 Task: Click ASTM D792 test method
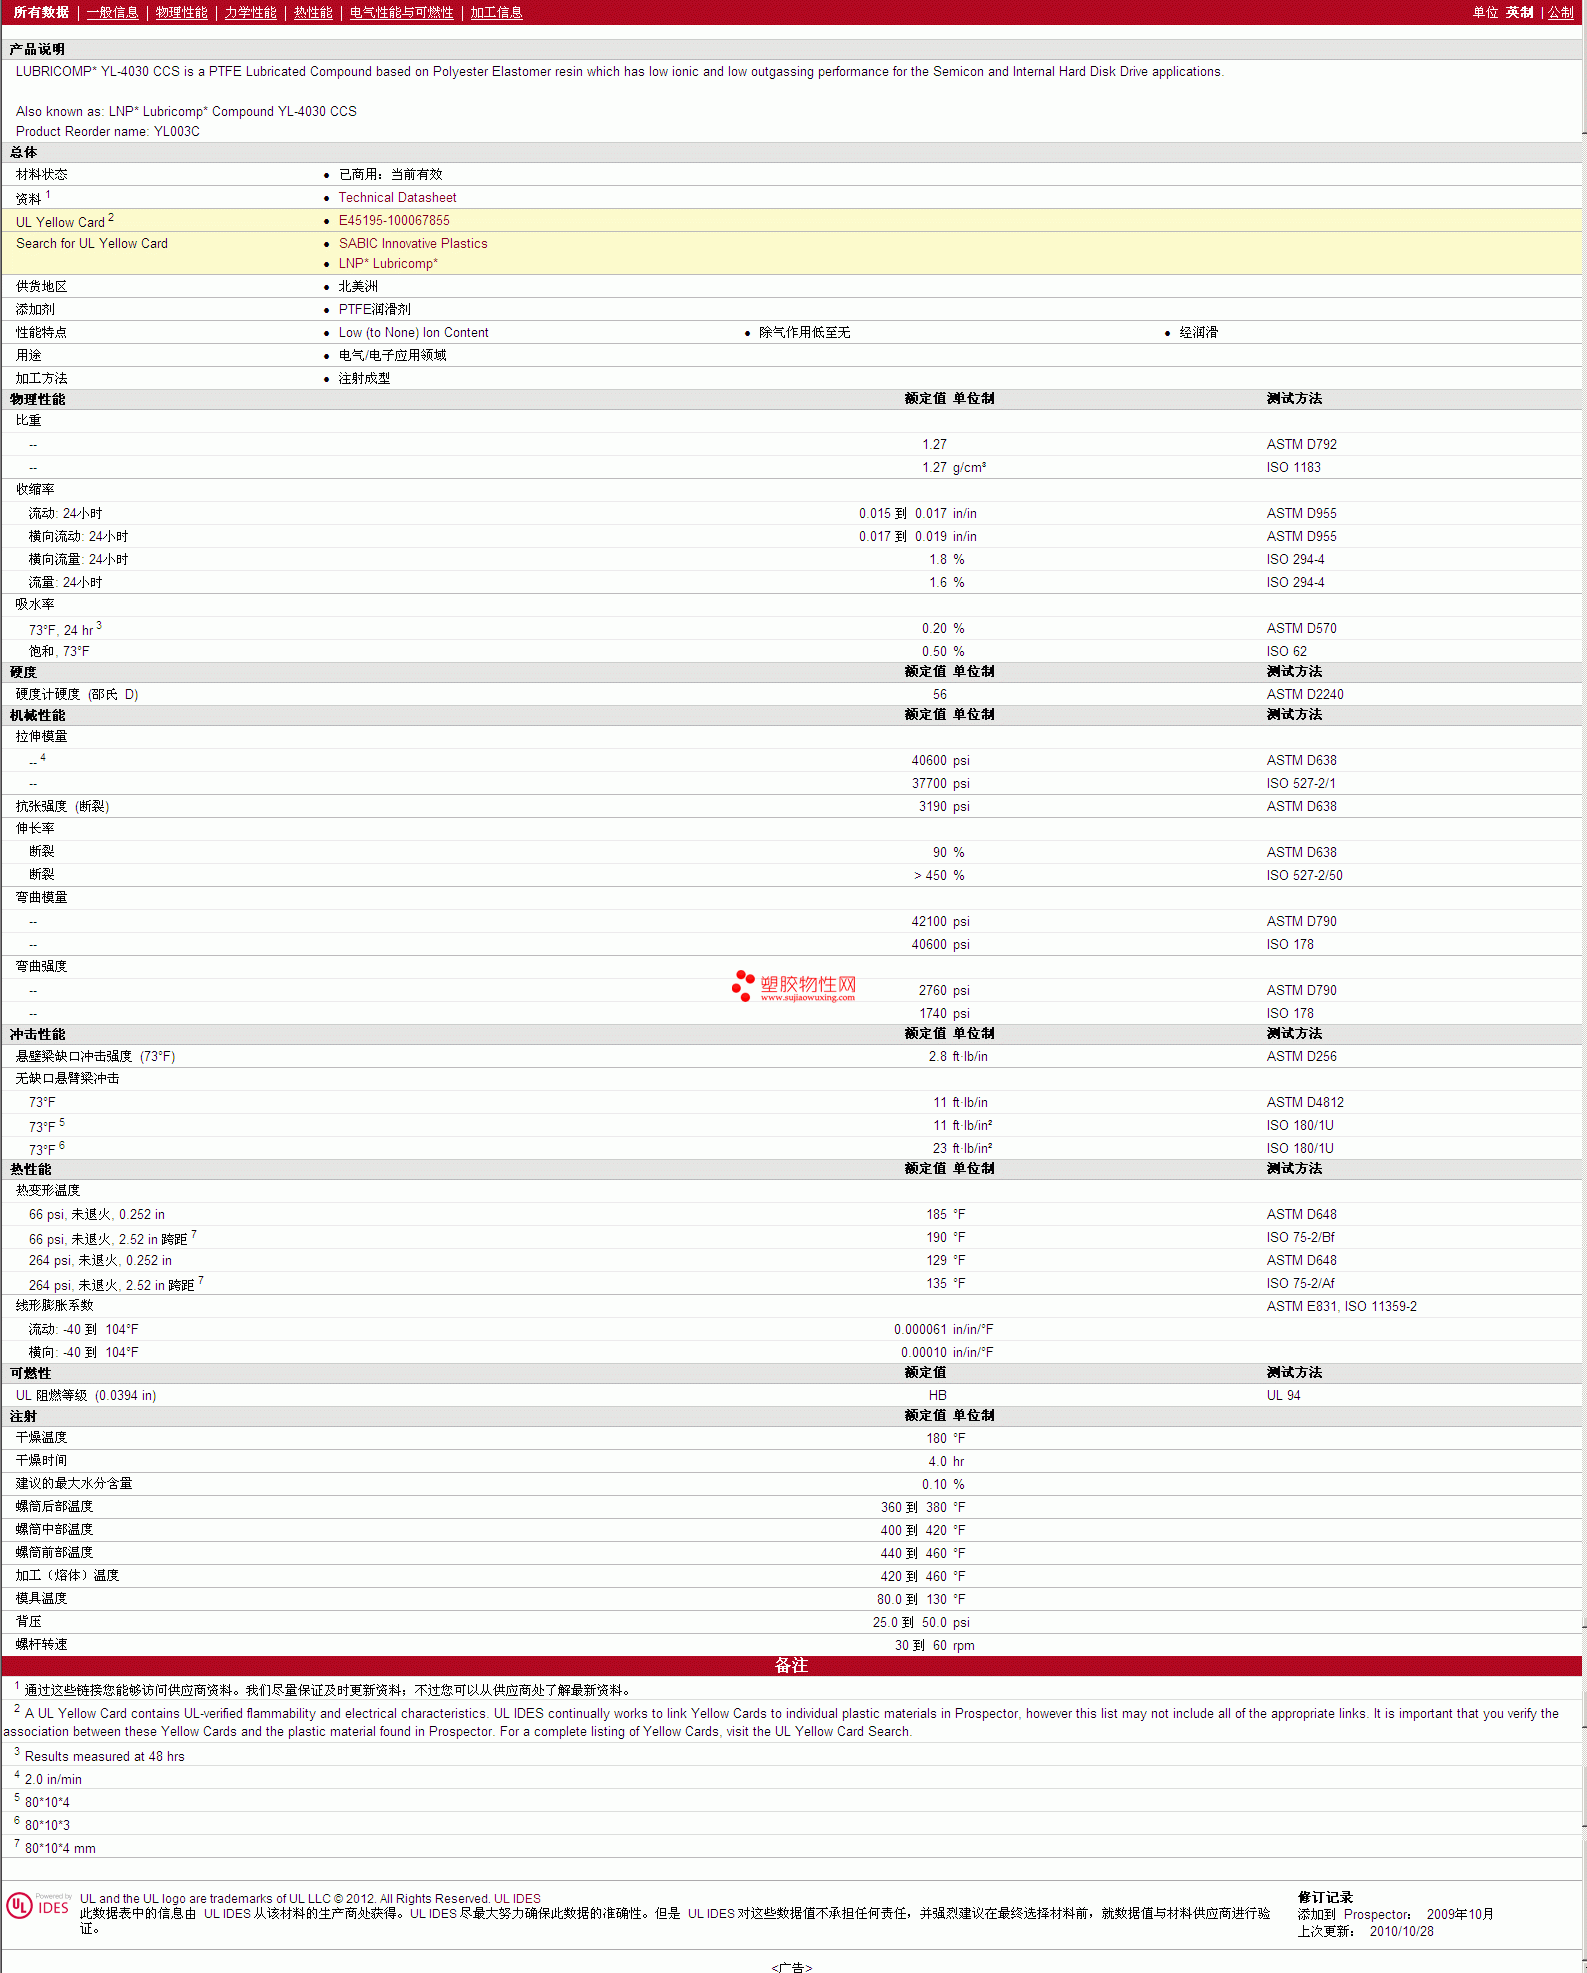pyautogui.click(x=1302, y=445)
